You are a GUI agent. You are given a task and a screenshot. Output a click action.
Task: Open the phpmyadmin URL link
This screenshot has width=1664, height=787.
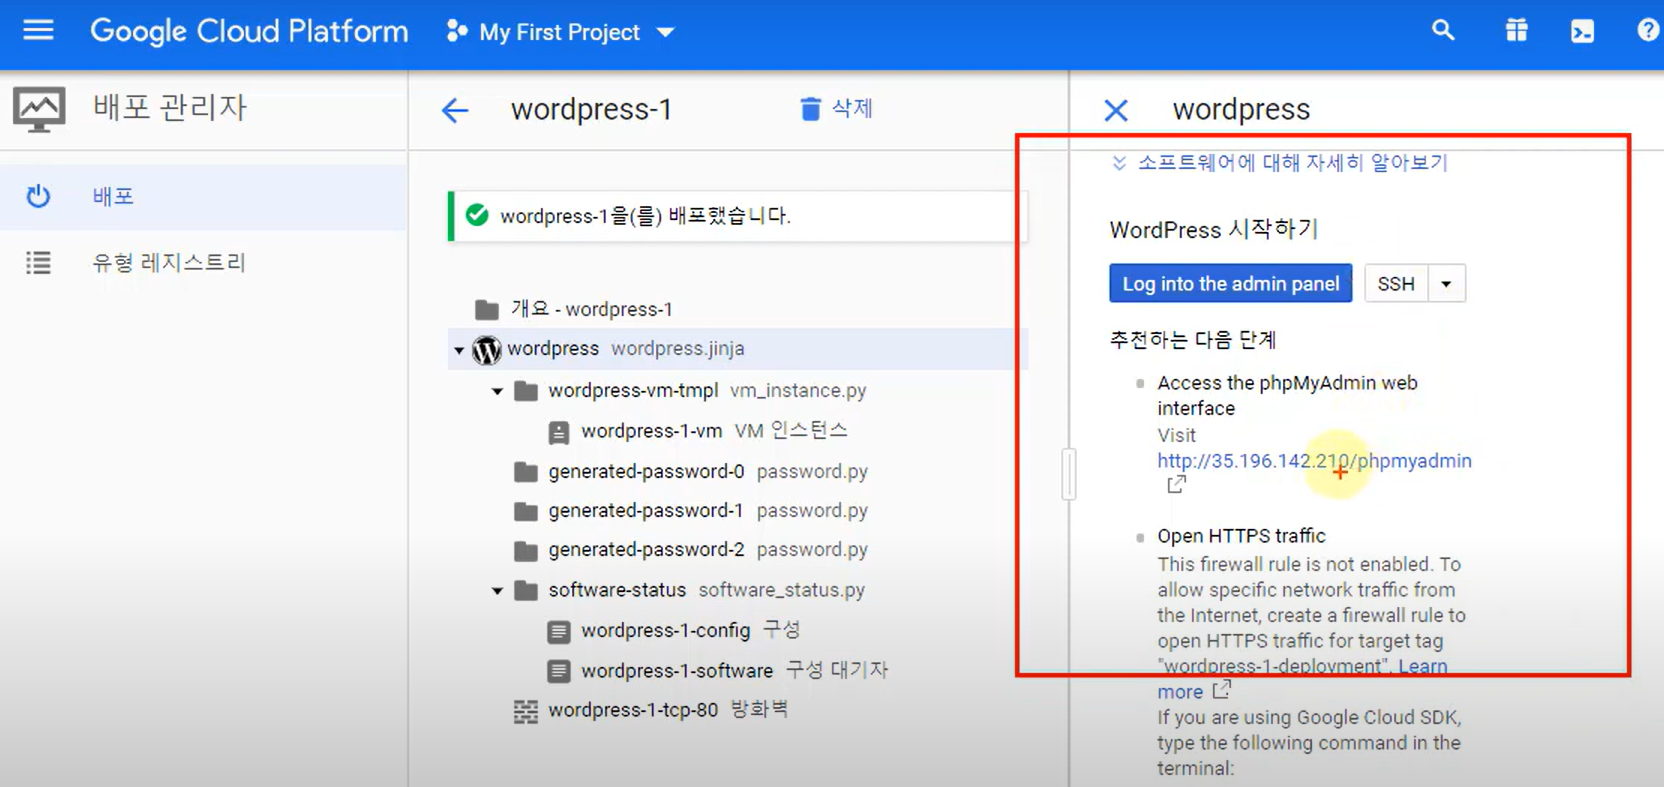[x=1314, y=461]
